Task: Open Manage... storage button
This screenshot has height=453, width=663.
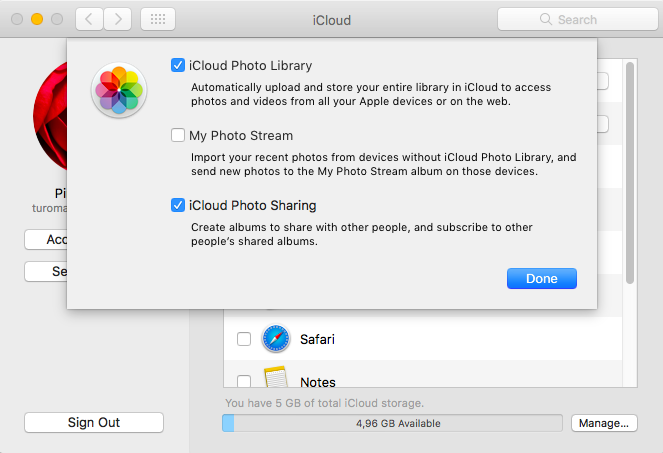Action: [604, 423]
